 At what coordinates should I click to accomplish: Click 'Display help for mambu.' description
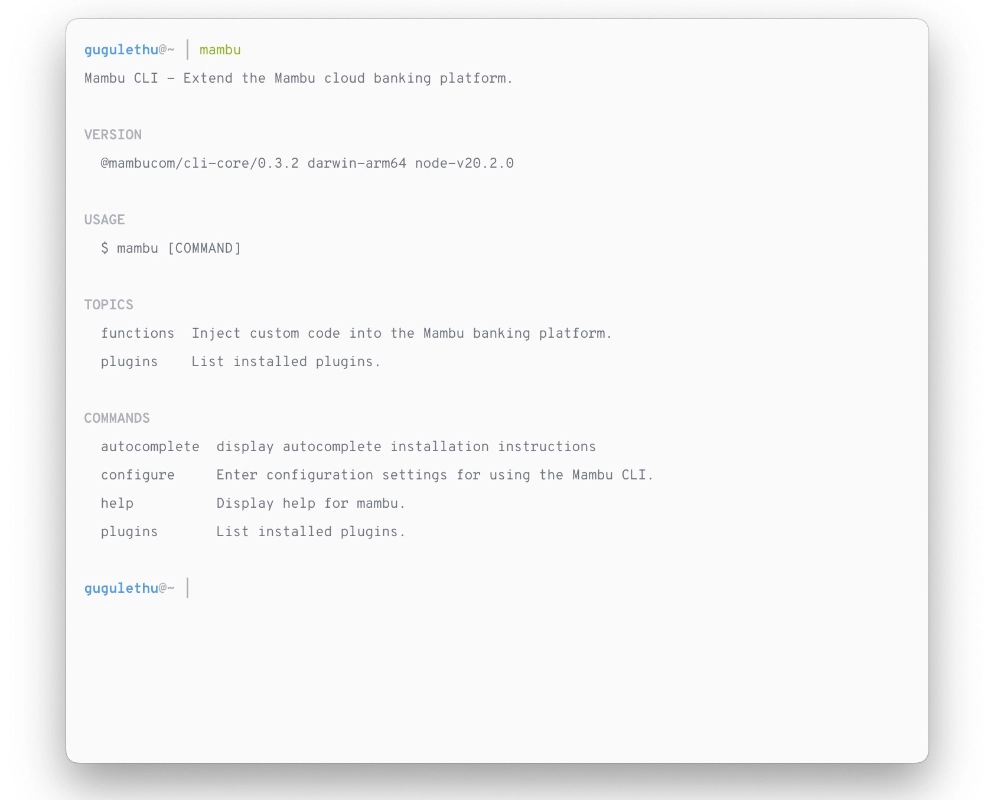(310, 503)
